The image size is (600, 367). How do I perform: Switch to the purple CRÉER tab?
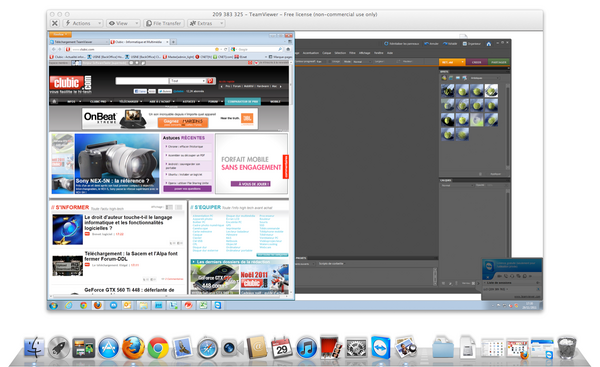click(476, 62)
